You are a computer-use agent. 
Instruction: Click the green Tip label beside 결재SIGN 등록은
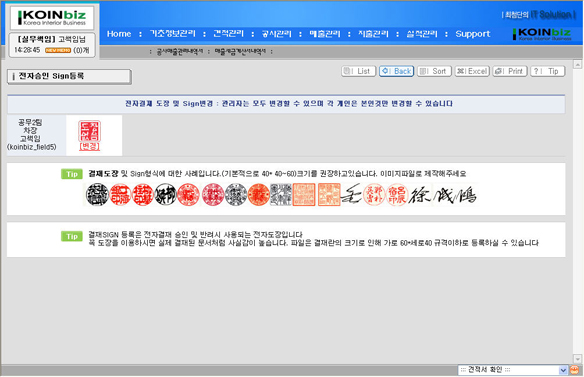coord(72,236)
